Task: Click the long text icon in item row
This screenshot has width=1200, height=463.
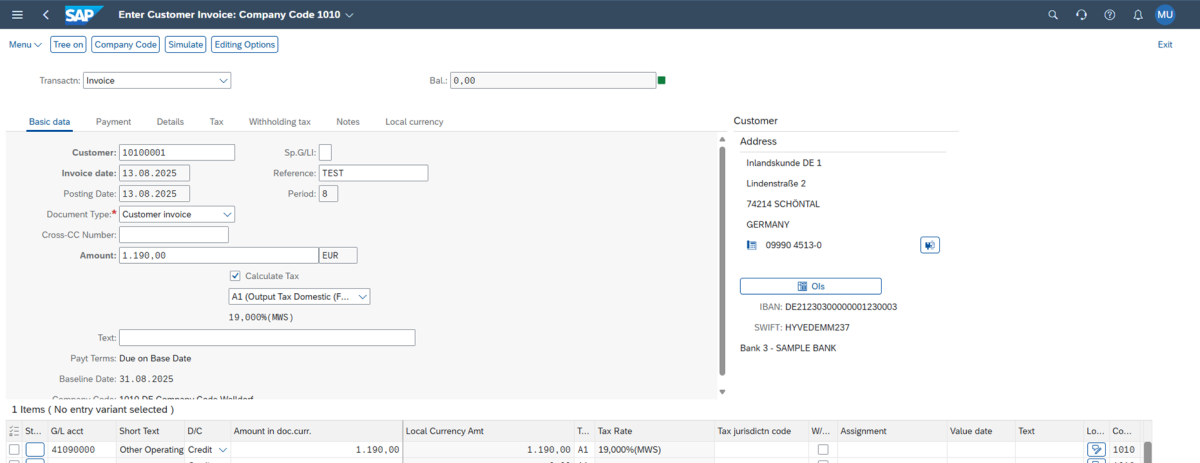Action: click(1096, 450)
